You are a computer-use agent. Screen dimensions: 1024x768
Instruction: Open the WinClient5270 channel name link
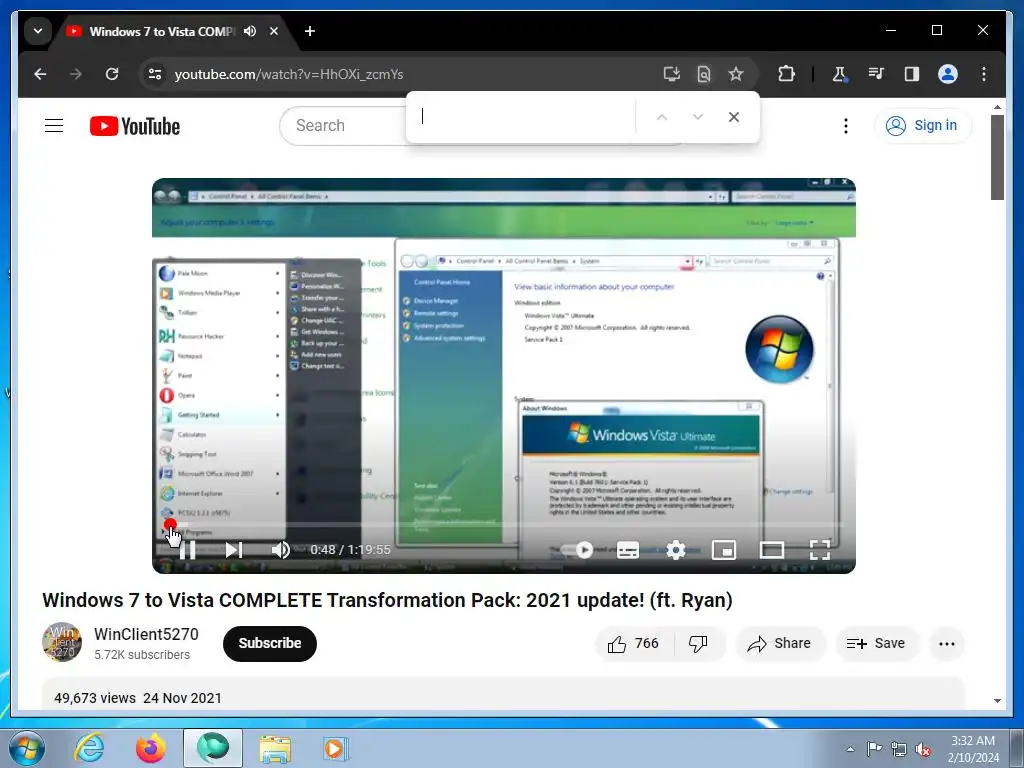(146, 634)
